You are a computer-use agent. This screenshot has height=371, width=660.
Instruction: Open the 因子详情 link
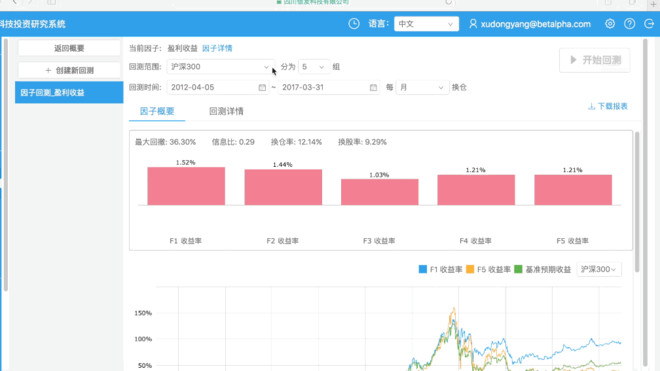(217, 48)
